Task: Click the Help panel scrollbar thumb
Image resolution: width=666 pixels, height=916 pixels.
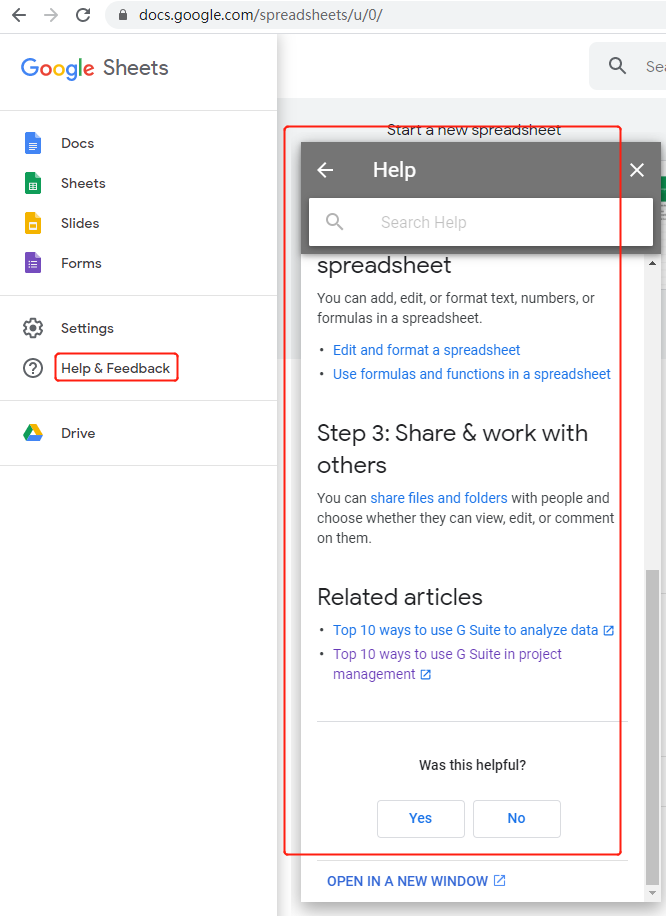Action: click(652, 727)
